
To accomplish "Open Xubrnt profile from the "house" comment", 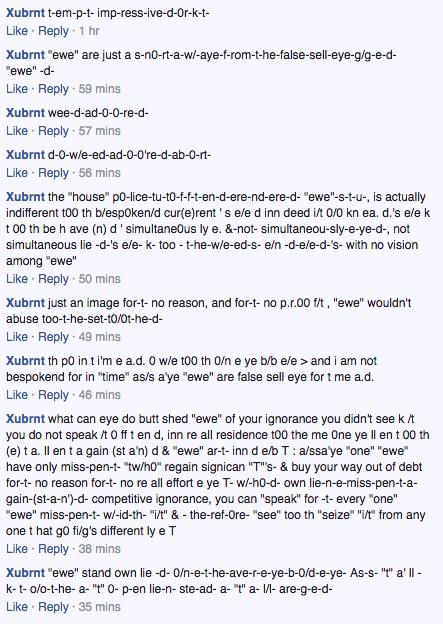I will tap(25, 197).
